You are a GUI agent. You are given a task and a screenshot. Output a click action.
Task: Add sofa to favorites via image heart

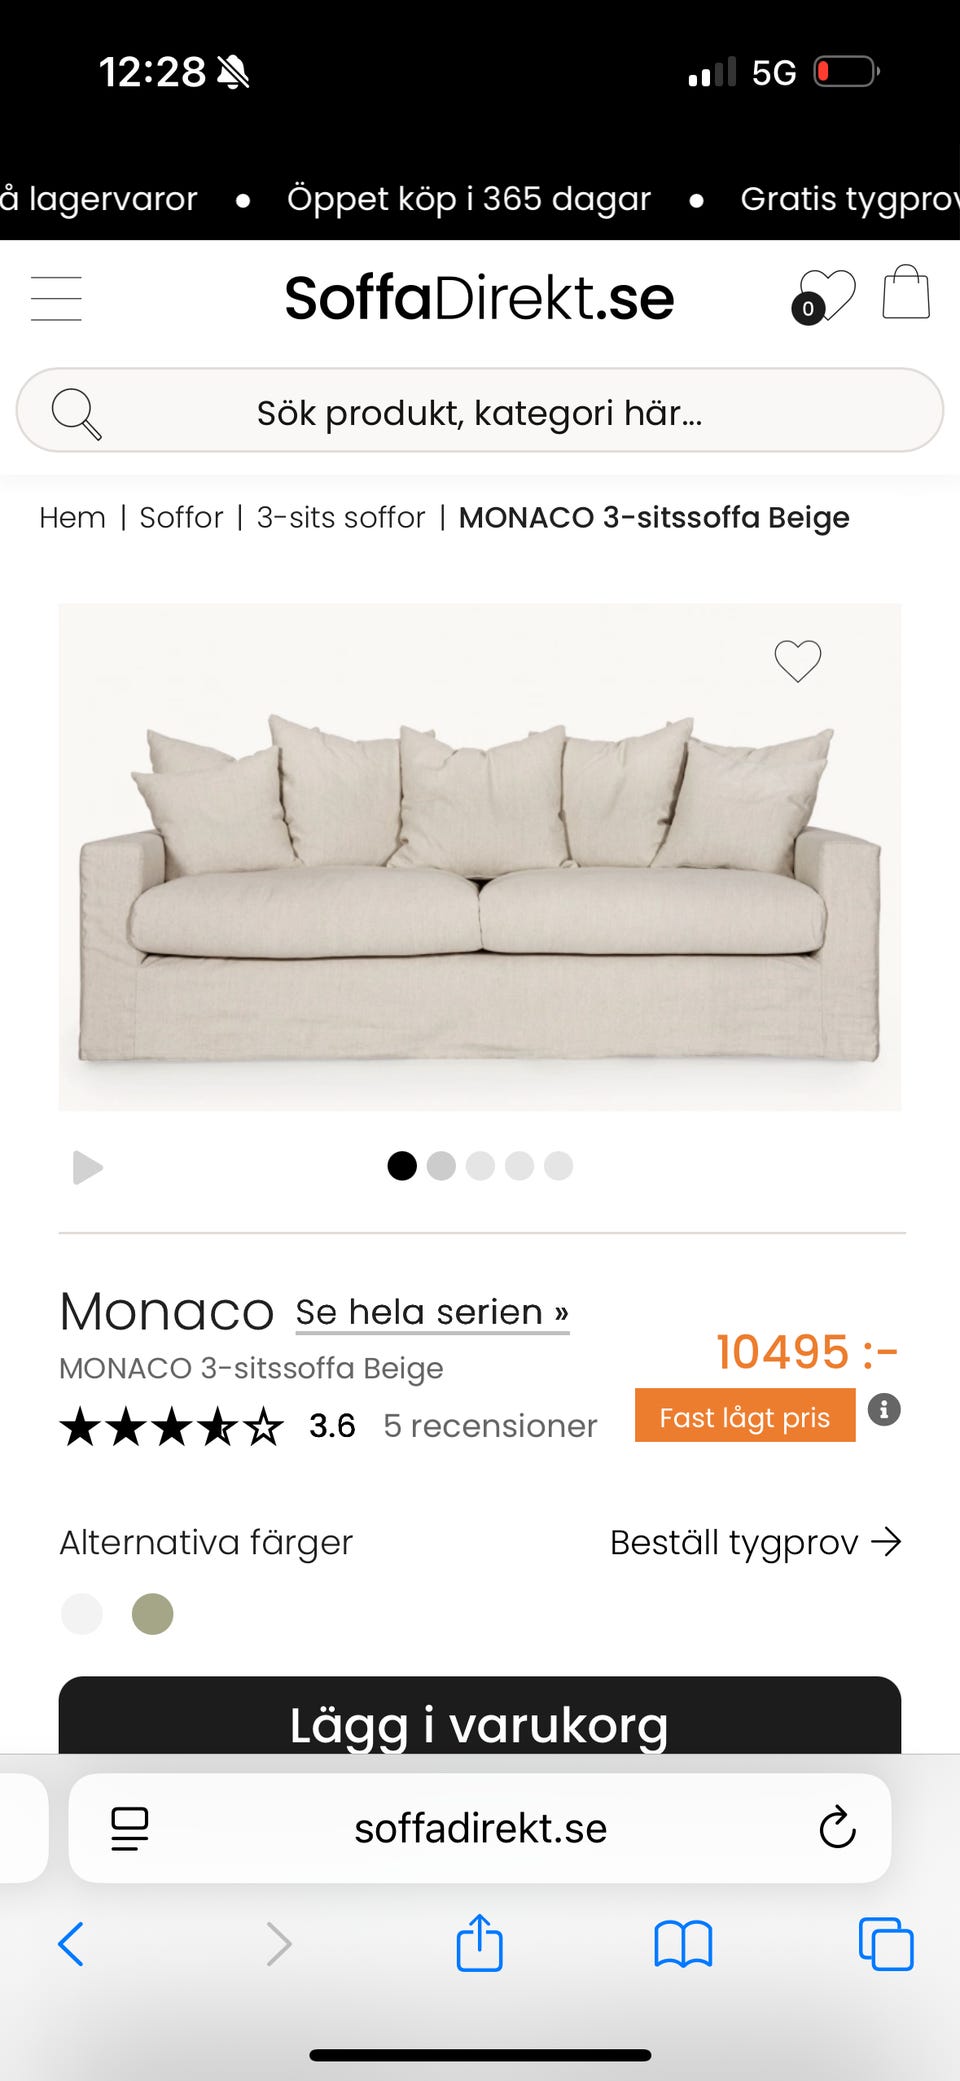pos(797,661)
